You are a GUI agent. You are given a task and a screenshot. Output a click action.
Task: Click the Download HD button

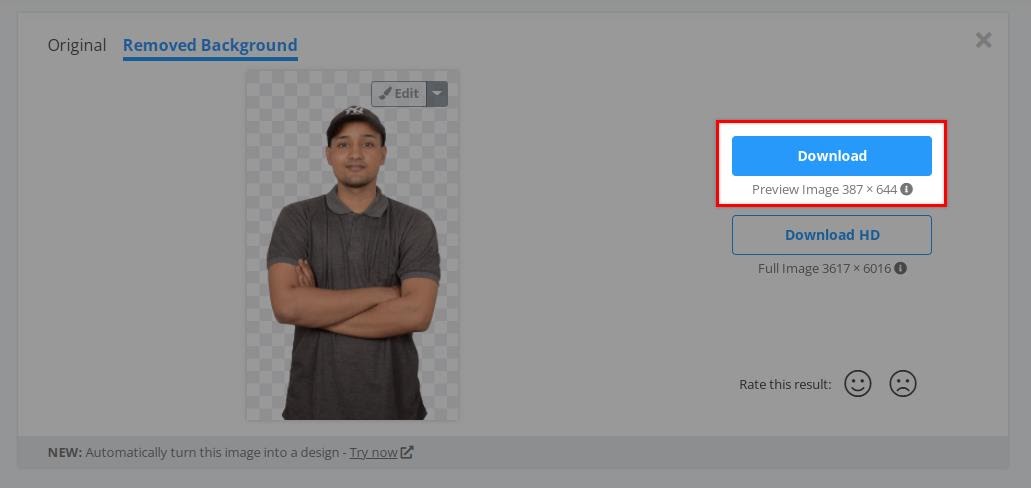coord(832,235)
